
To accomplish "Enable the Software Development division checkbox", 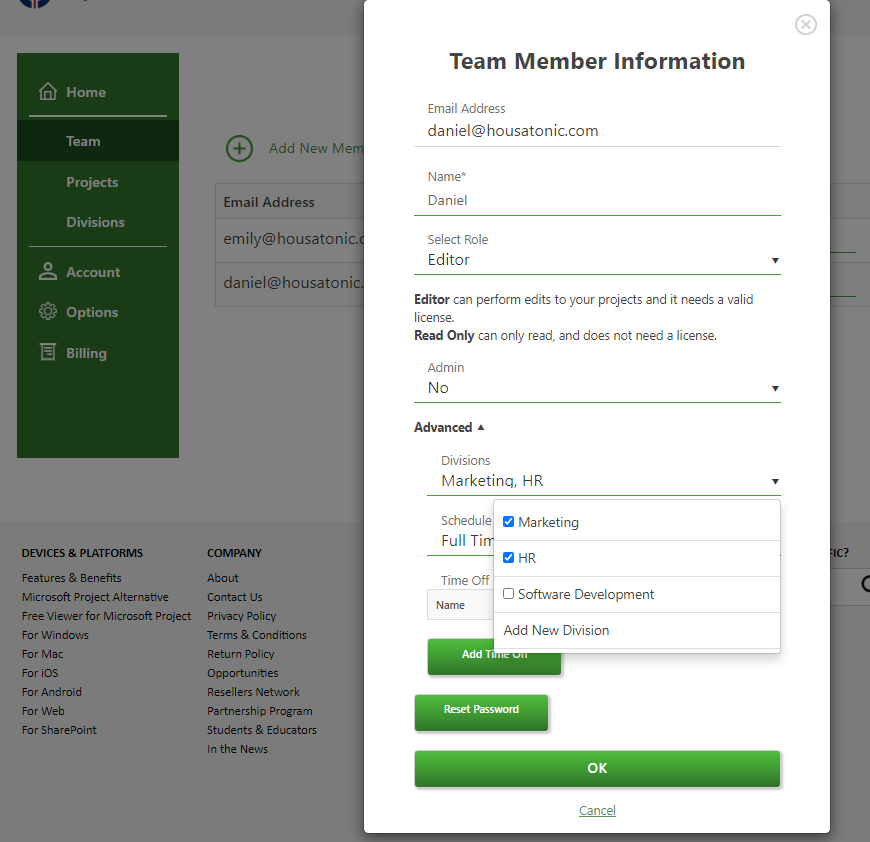I will 508,593.
